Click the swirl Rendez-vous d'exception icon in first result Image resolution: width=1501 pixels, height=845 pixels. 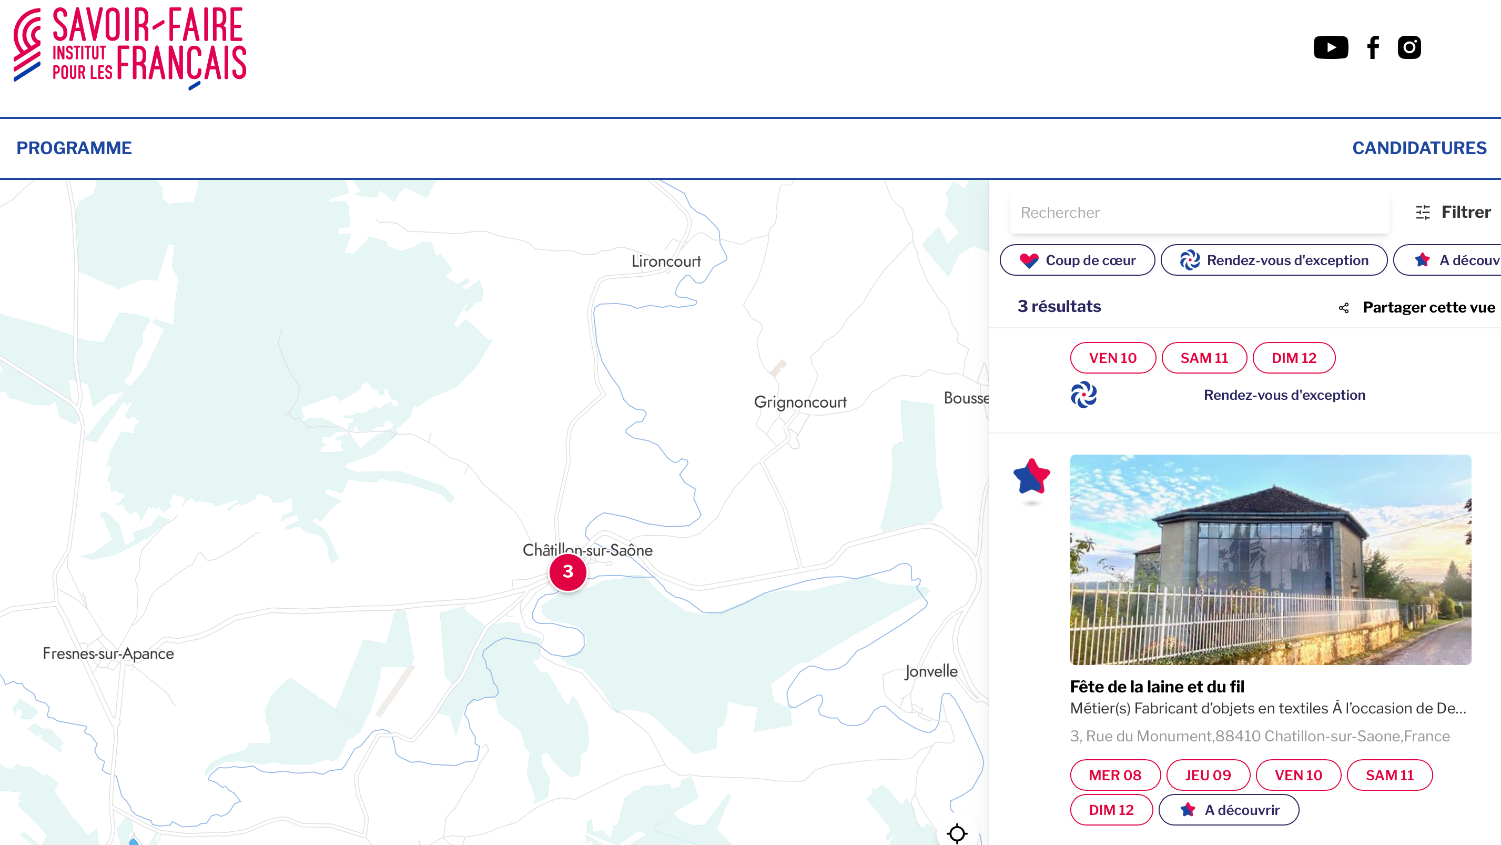point(1083,395)
